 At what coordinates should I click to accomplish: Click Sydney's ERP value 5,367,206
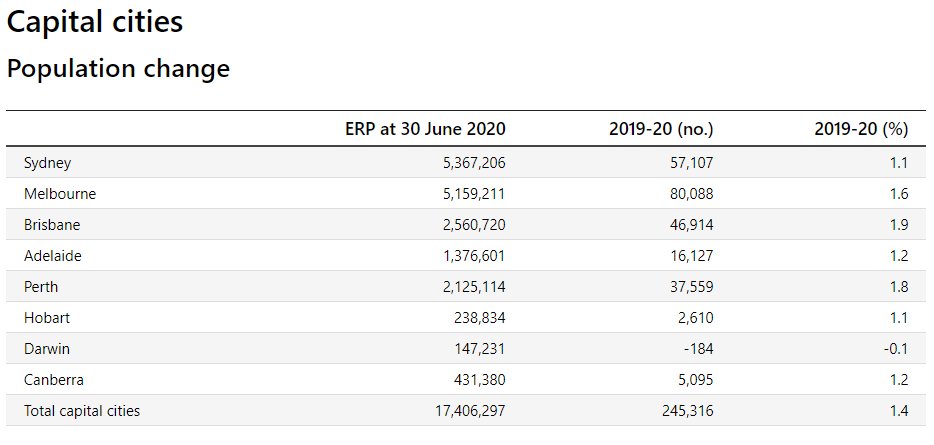[472, 163]
